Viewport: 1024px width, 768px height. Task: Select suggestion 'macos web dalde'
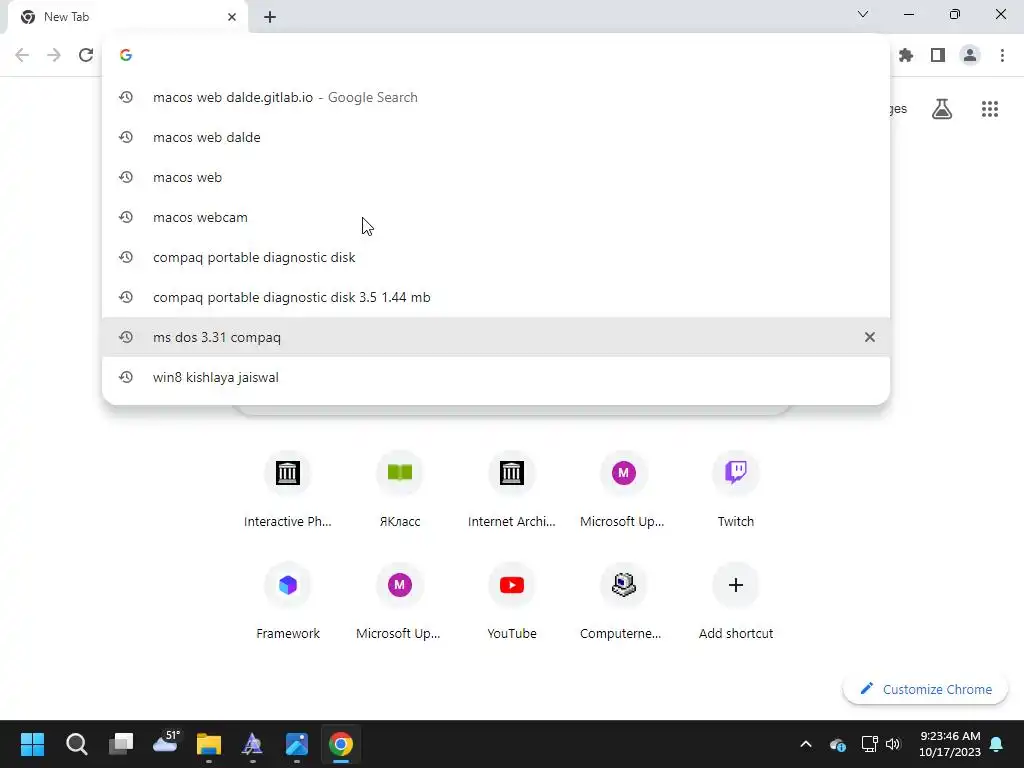[x=496, y=137]
